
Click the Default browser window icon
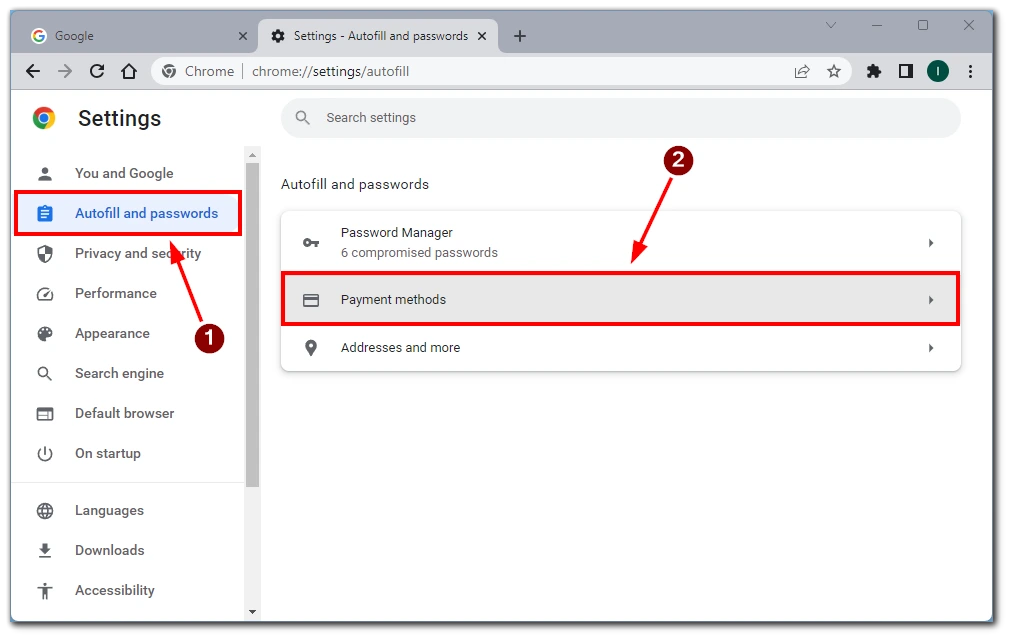point(44,414)
